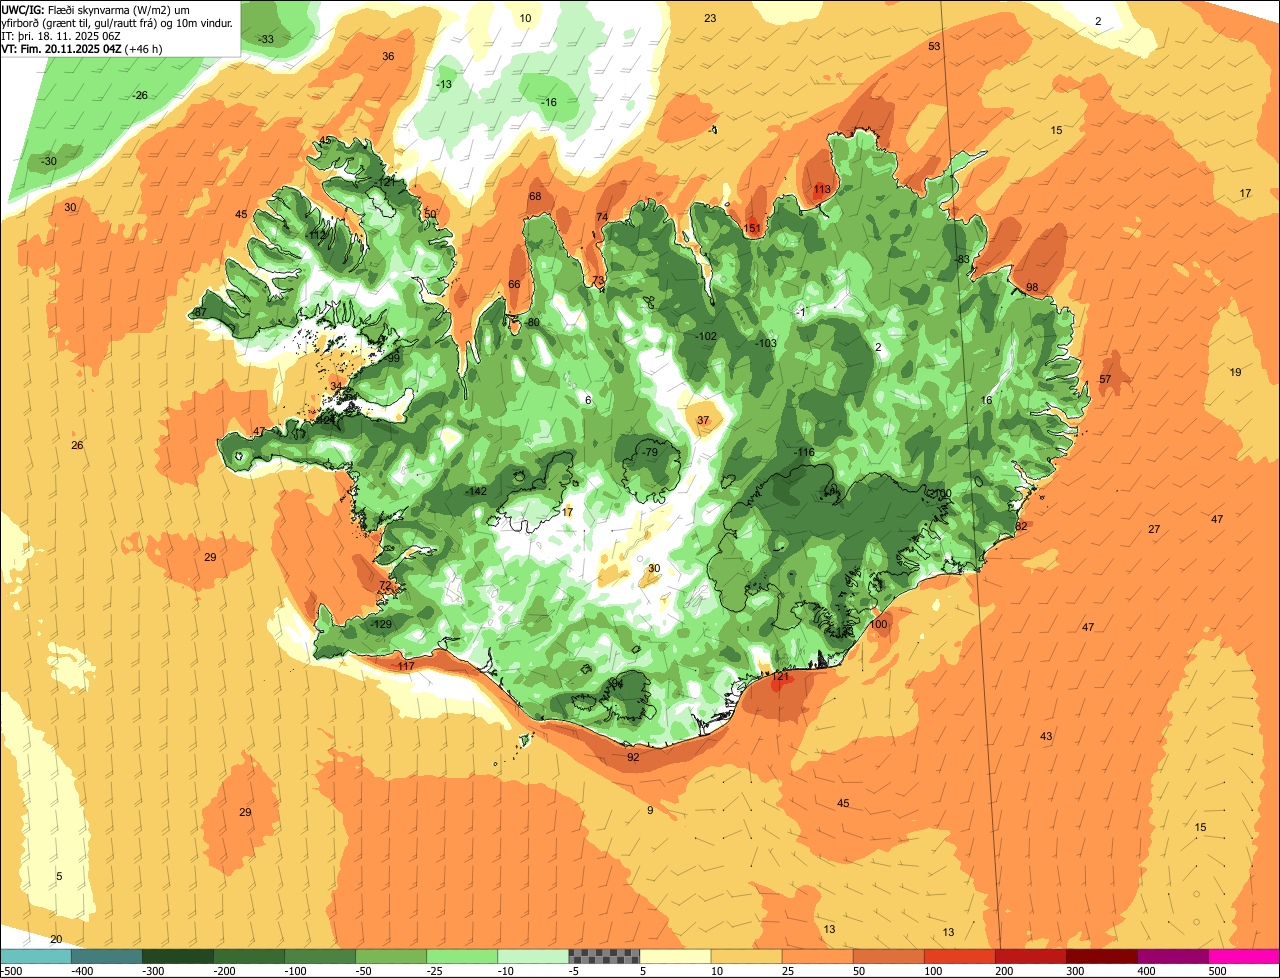
Task: Click the '74' flux value
Action: tap(602, 217)
